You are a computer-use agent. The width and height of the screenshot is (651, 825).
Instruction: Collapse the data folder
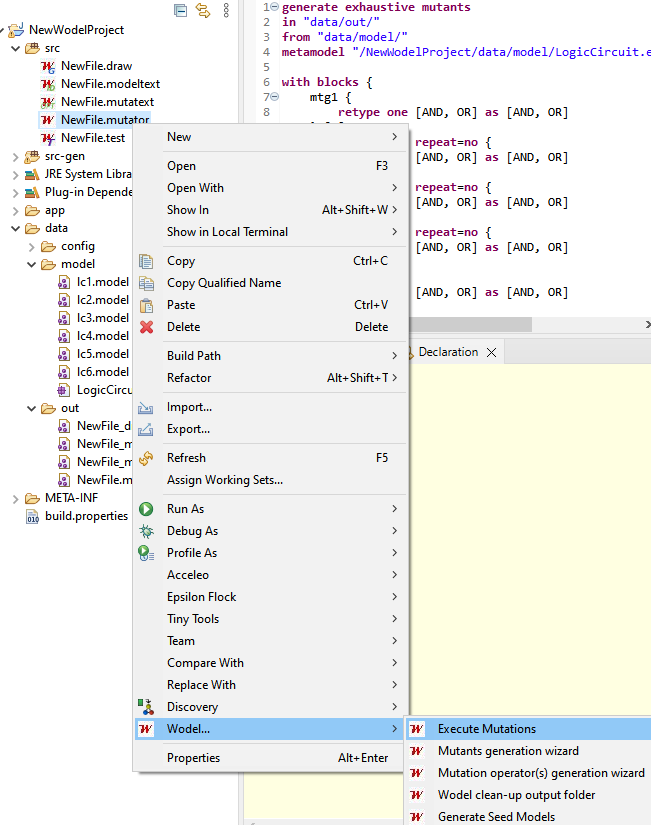(16, 228)
